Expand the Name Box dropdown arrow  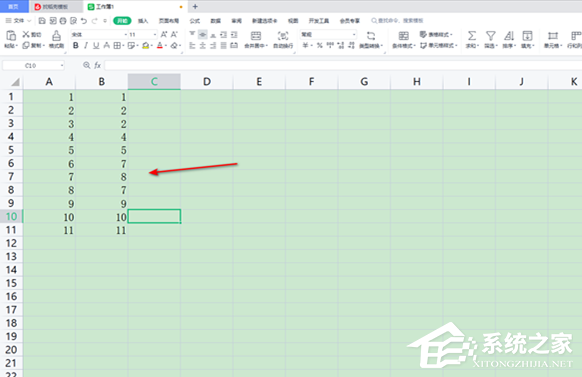[x=62, y=66]
